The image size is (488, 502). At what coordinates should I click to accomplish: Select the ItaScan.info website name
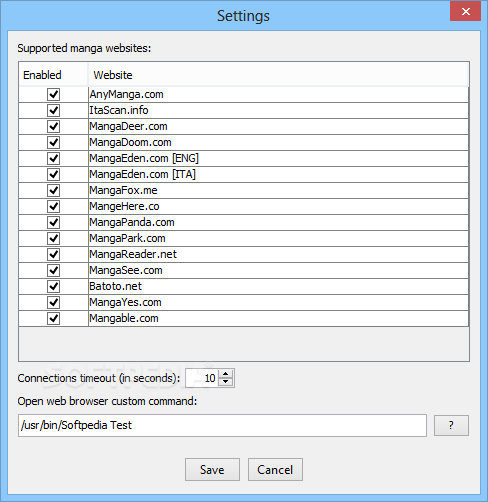pyautogui.click(x=119, y=110)
